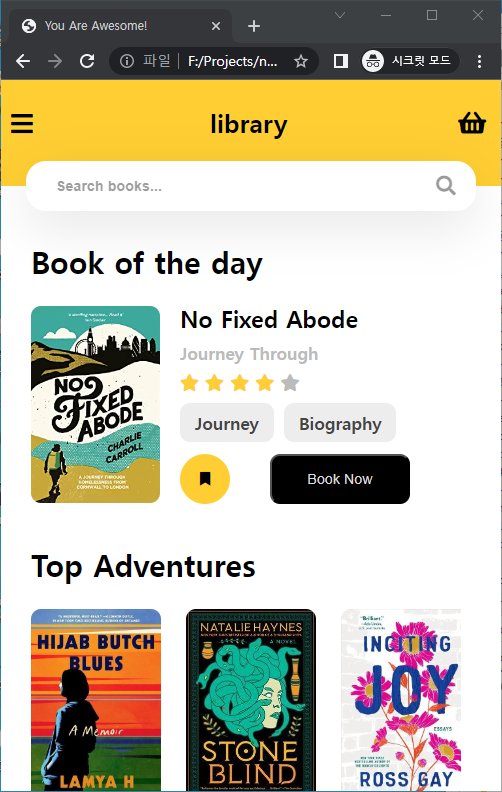Image resolution: width=502 pixels, height=792 pixels.
Task: Open the hamburger menu in the library header
Action: pyautogui.click(x=22, y=123)
